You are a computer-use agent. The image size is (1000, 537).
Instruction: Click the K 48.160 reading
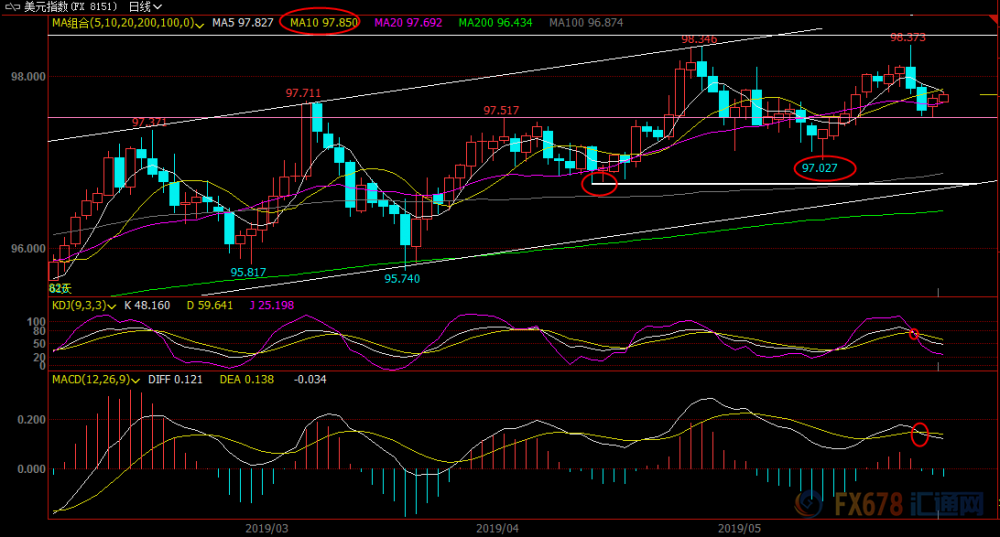pyautogui.click(x=147, y=305)
